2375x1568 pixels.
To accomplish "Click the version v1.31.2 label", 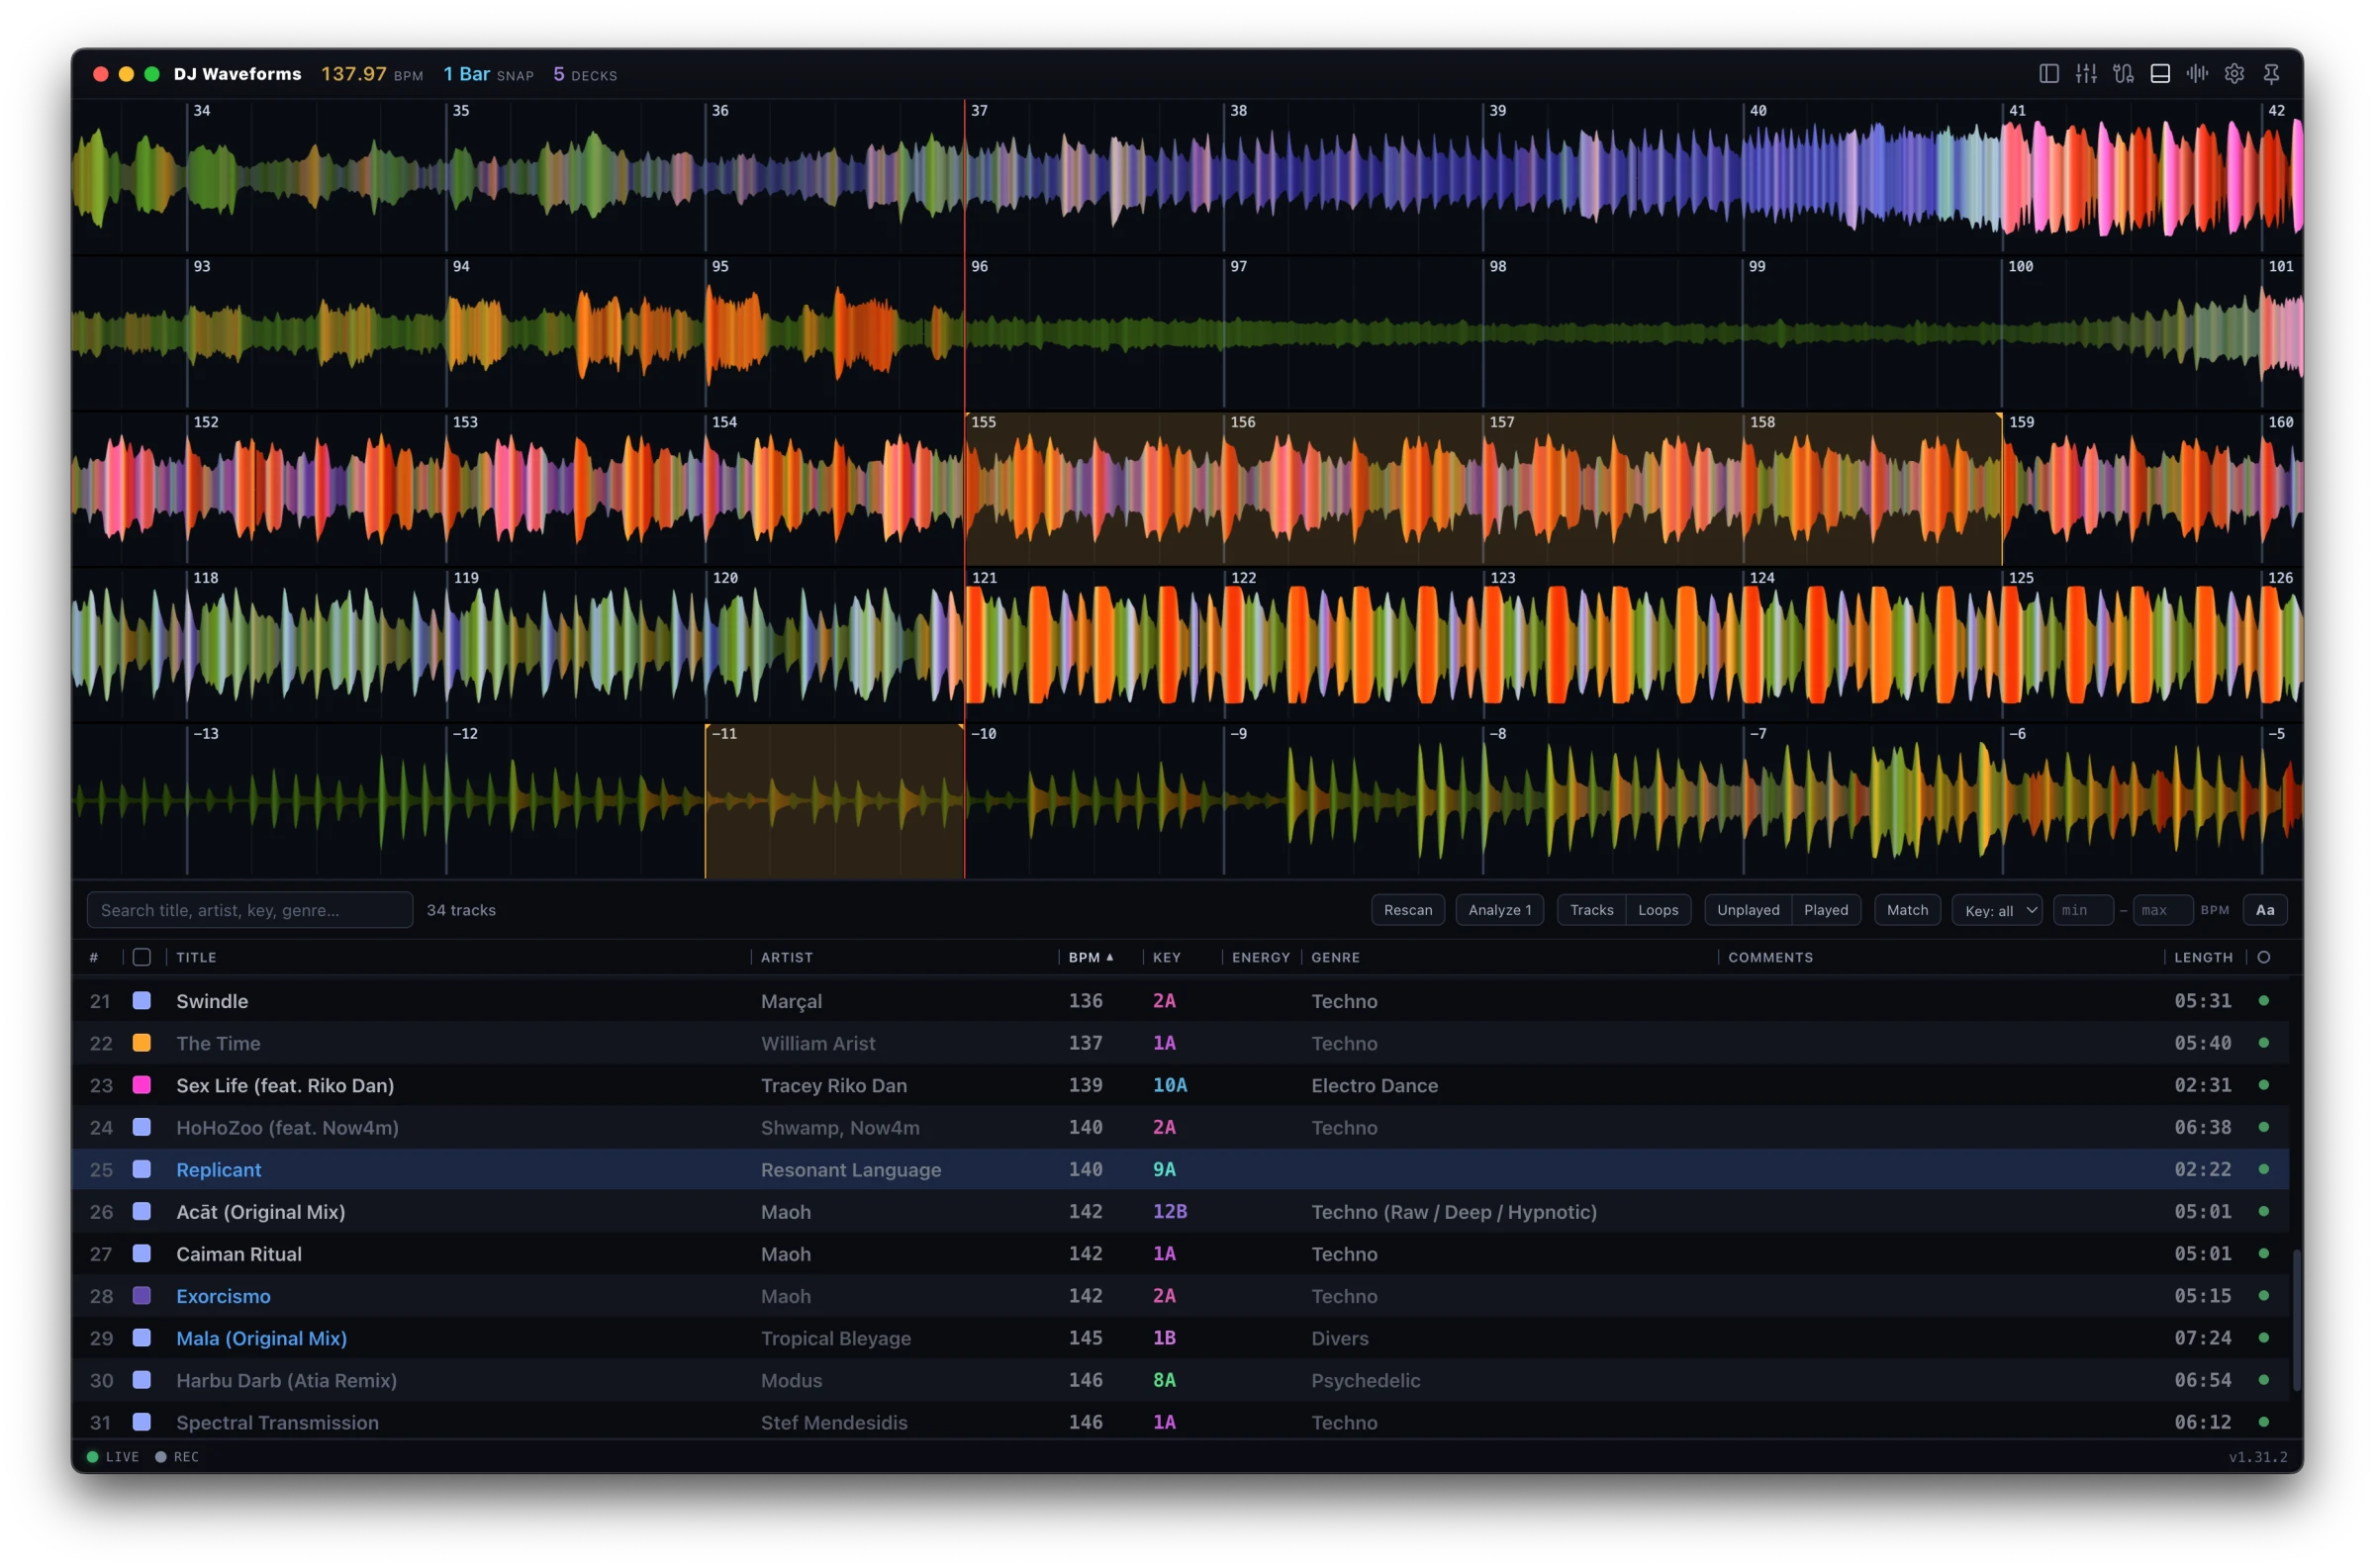I will click(x=2257, y=1456).
